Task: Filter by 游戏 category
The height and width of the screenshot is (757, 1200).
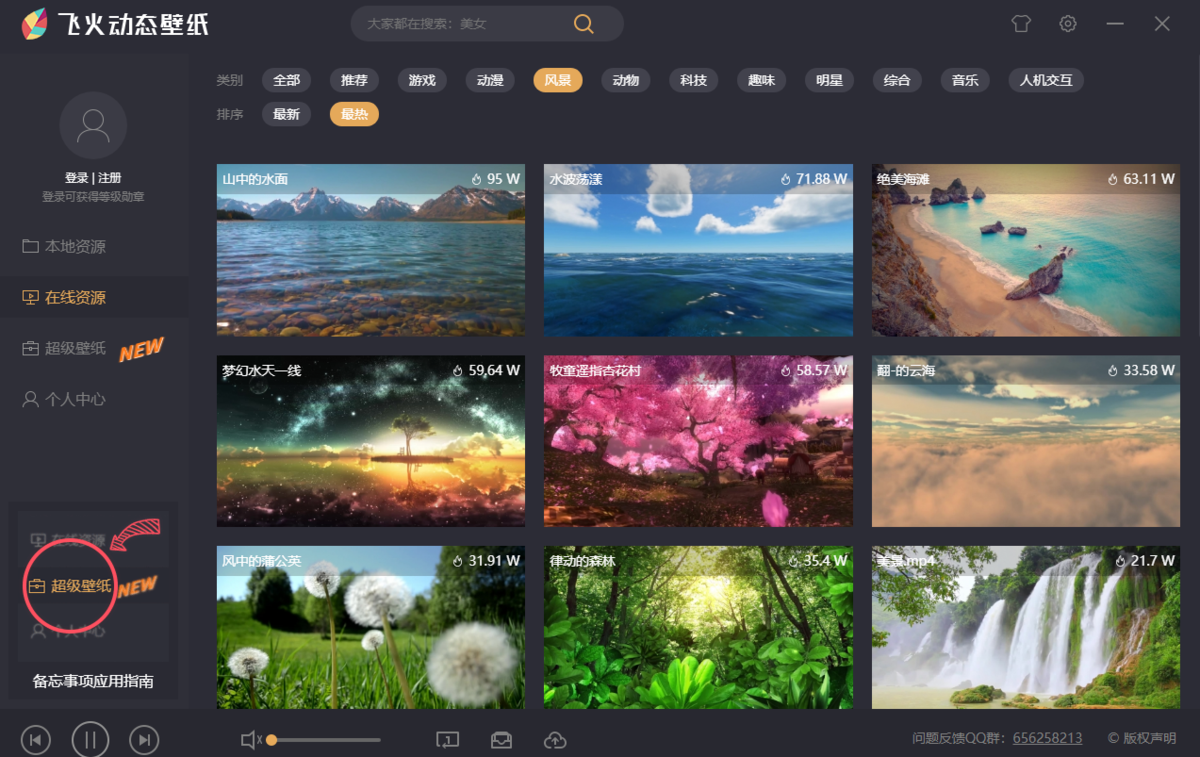Action: tap(422, 80)
